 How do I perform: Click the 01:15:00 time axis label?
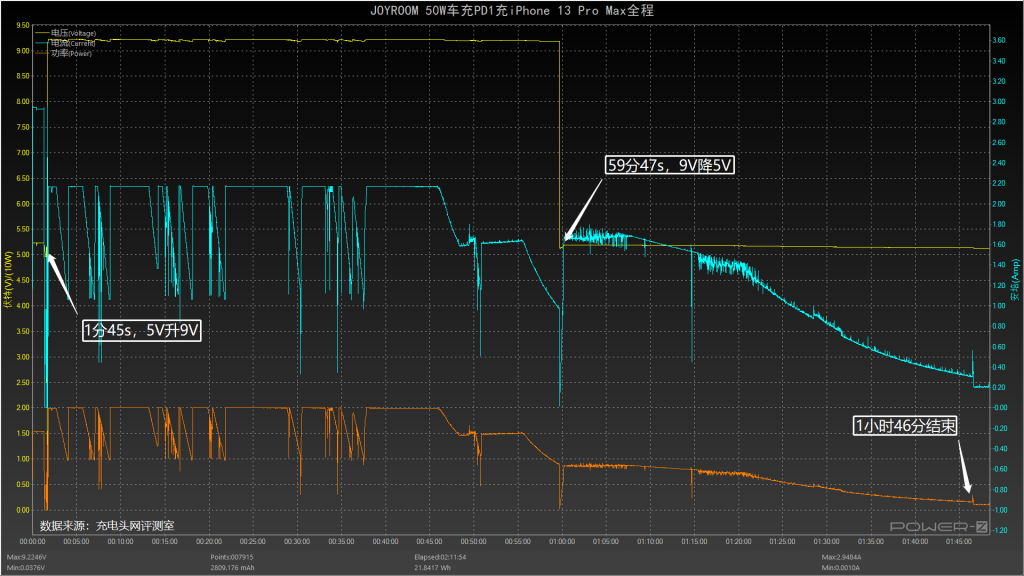pyautogui.click(x=694, y=541)
